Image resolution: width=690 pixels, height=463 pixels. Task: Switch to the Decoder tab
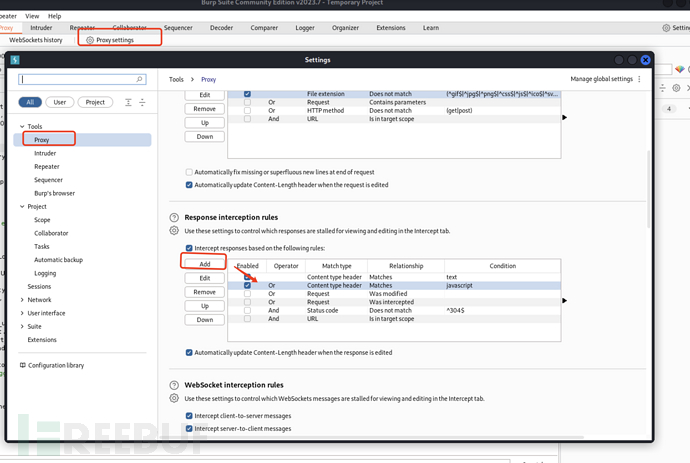coord(221,28)
